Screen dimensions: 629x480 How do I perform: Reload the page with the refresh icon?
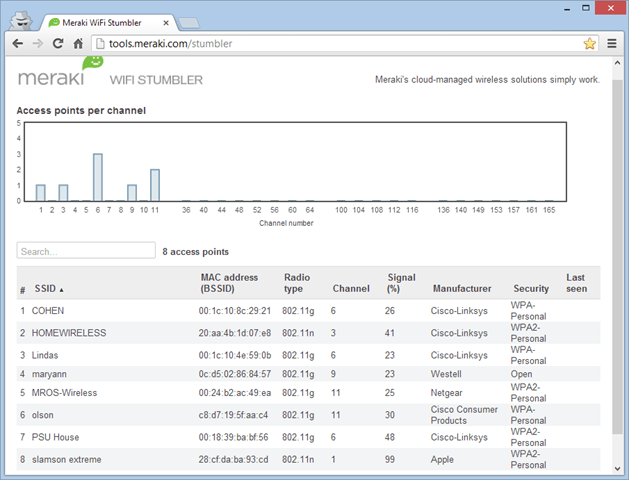pos(58,43)
